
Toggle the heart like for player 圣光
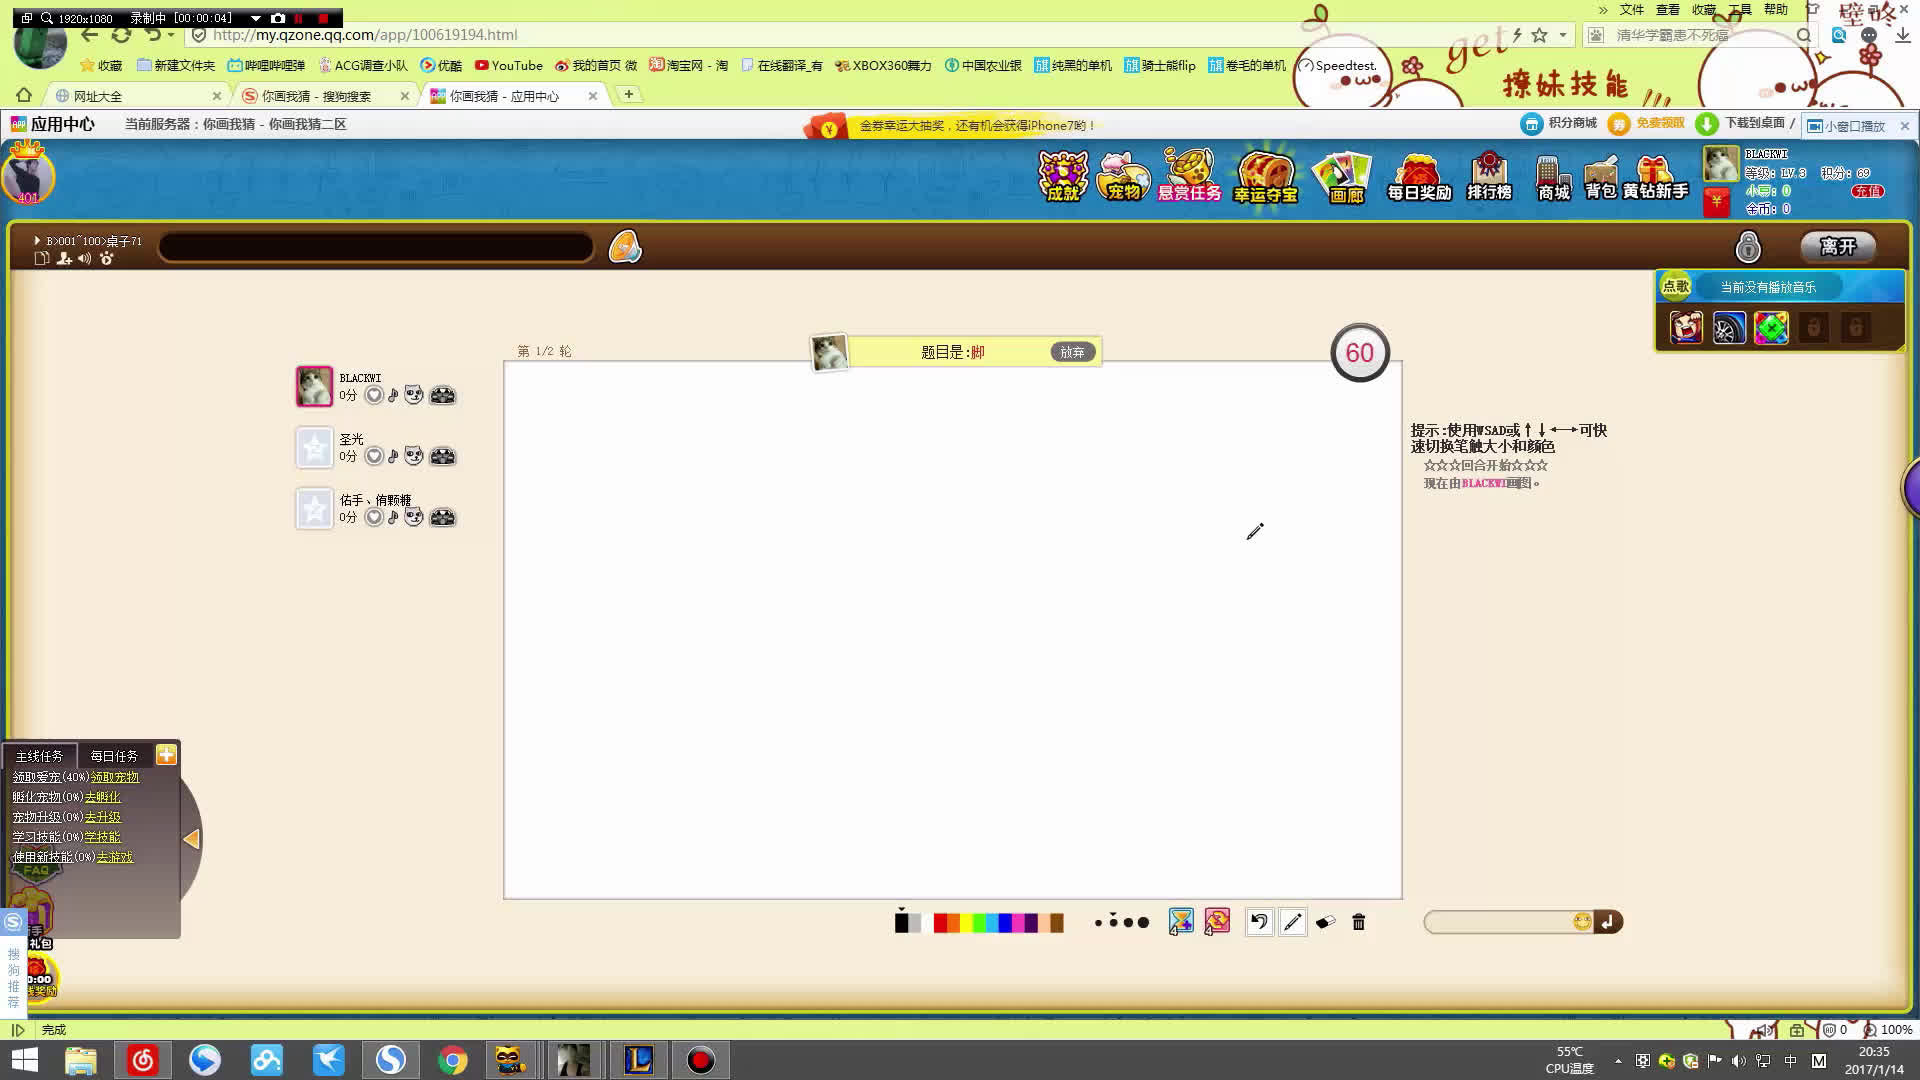(x=373, y=456)
